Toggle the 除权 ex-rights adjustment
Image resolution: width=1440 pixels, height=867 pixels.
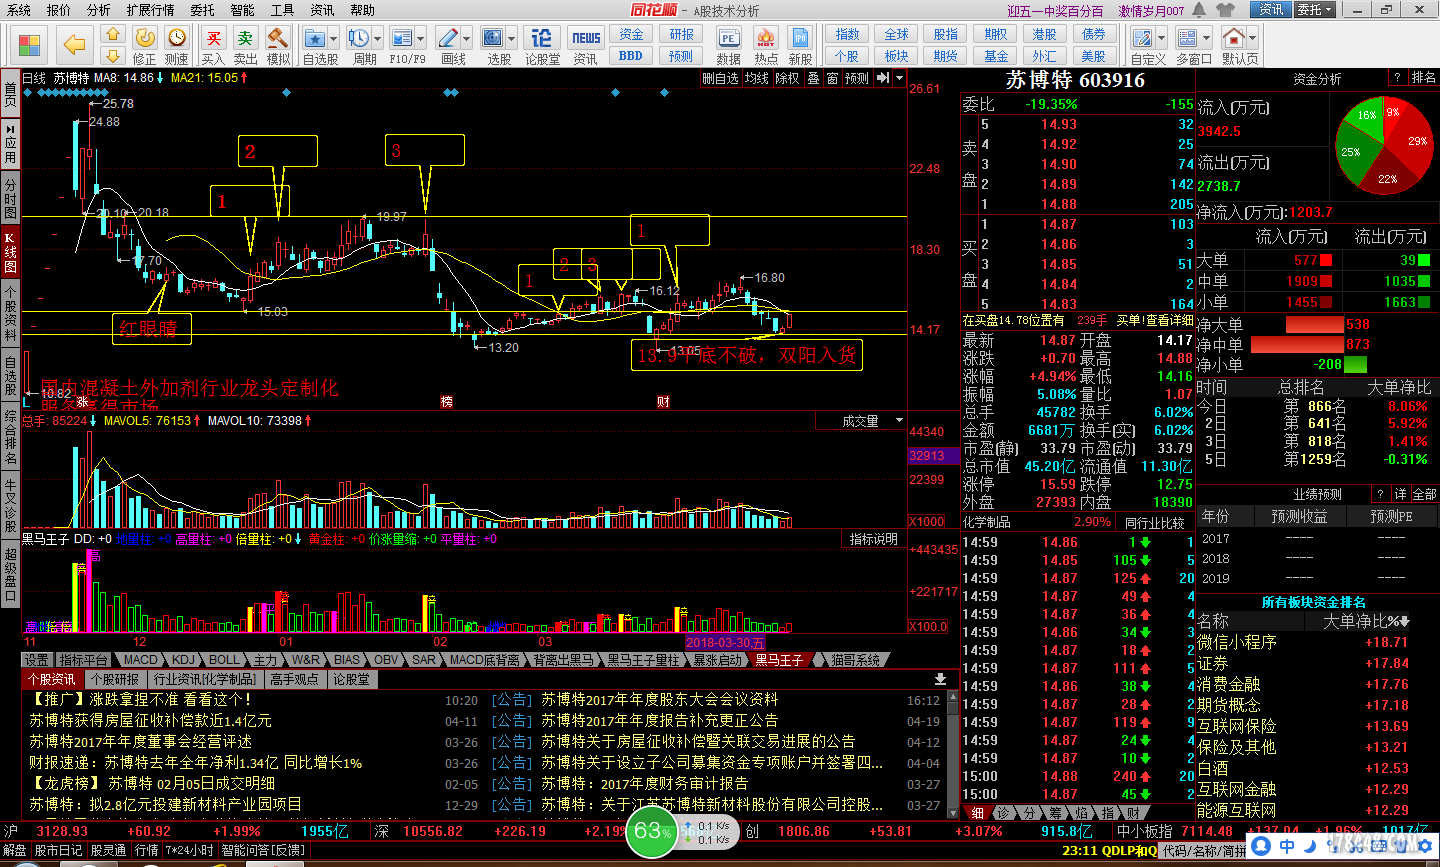[x=788, y=78]
